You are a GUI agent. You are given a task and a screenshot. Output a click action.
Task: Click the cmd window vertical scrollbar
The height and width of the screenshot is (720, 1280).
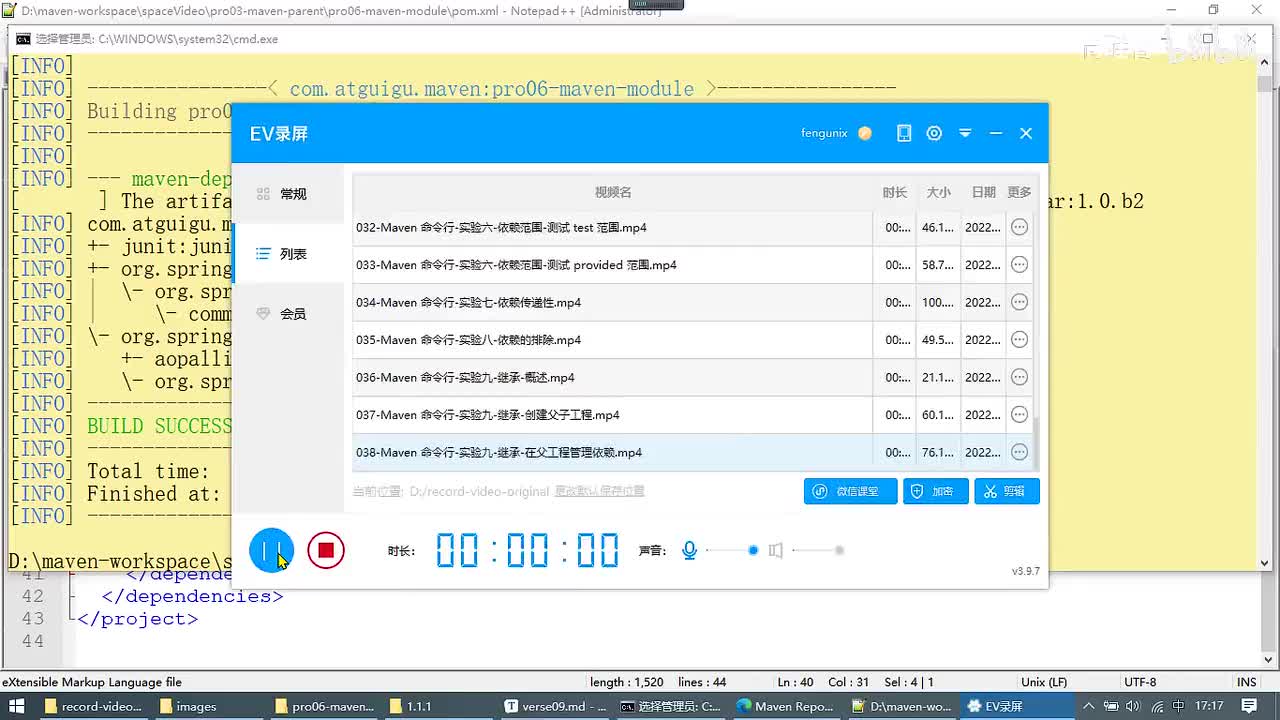pyautogui.click(x=1264, y=311)
